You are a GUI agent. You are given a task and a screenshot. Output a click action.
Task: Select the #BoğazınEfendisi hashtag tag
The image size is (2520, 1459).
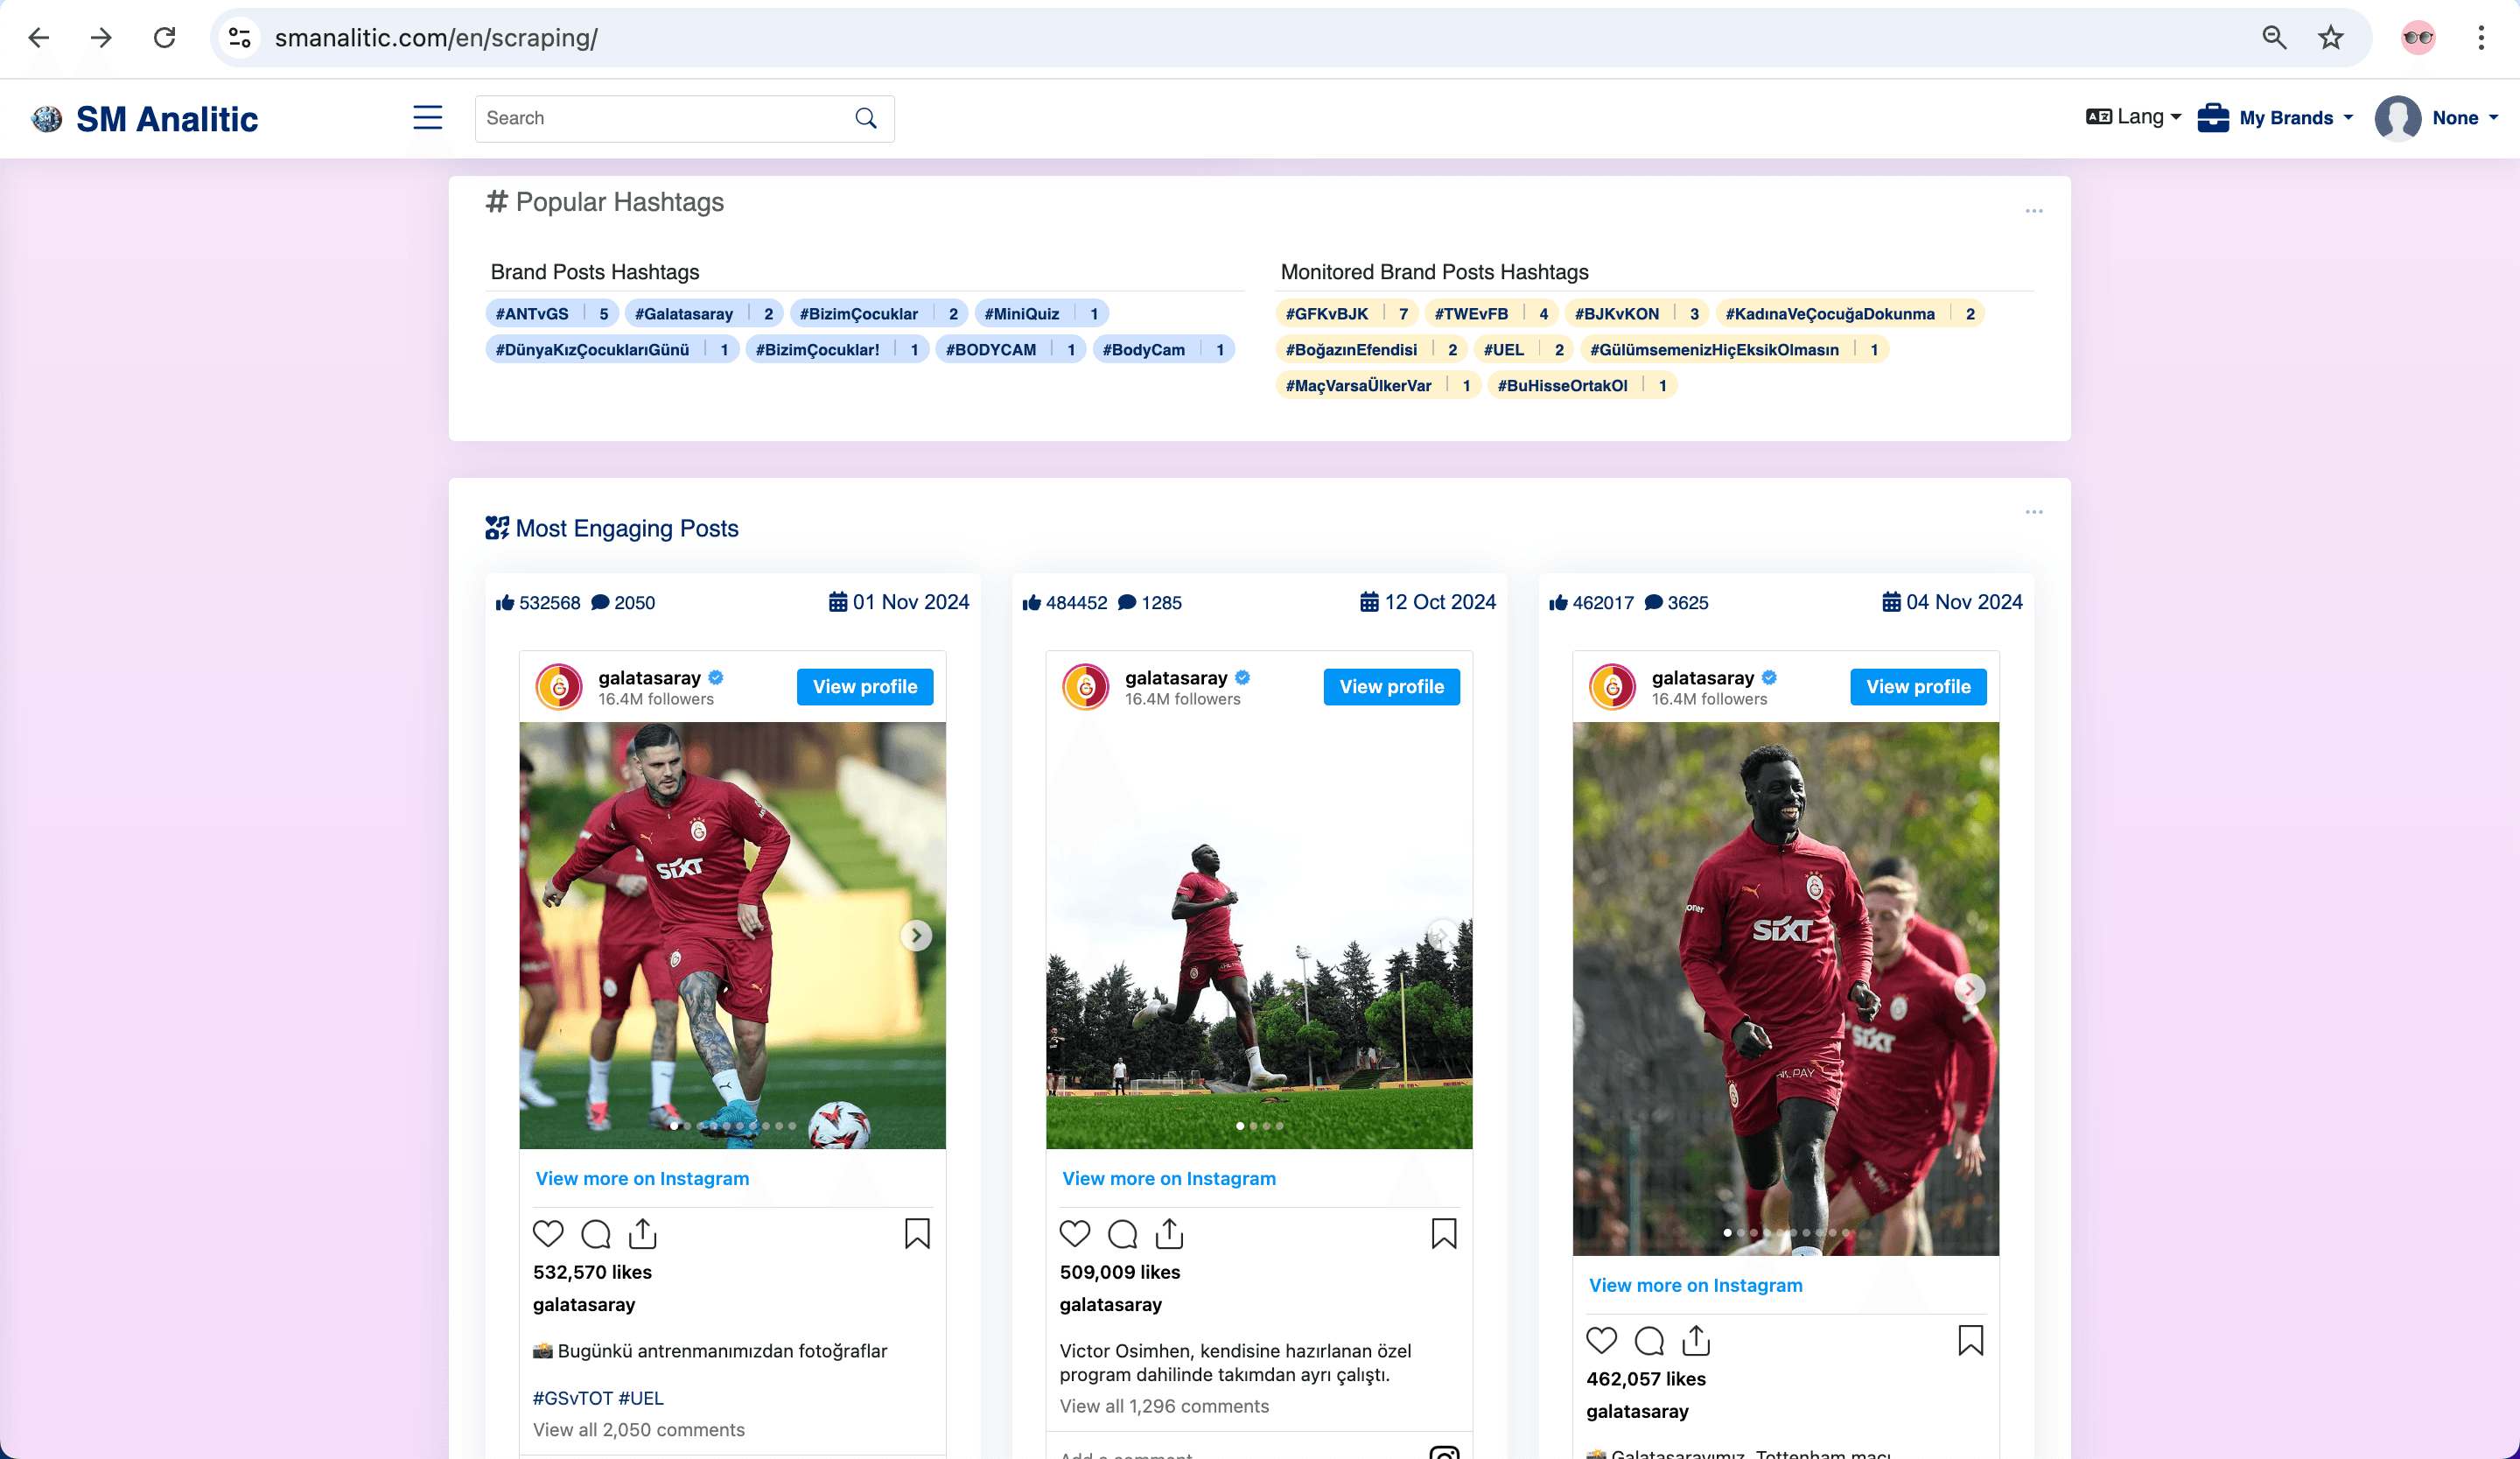(x=1372, y=350)
